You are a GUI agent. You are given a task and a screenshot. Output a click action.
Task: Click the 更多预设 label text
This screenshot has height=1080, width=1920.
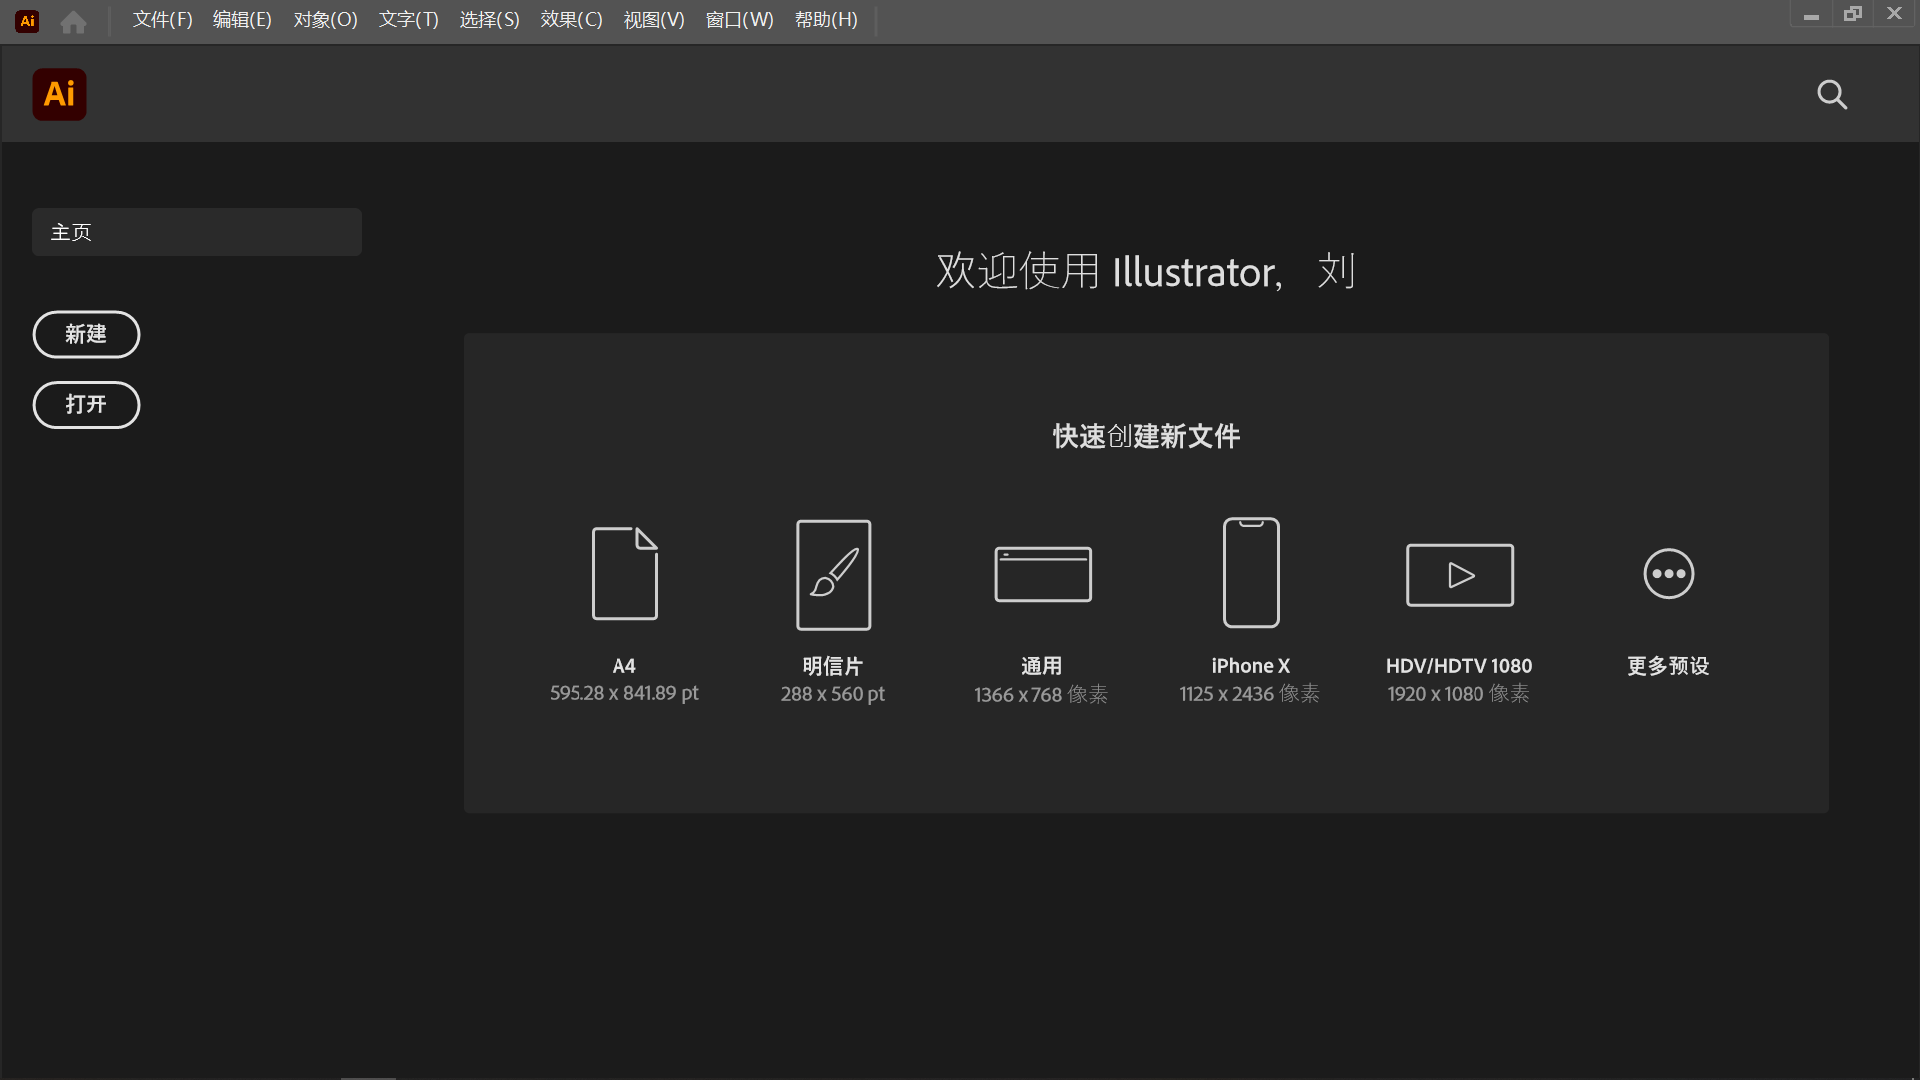click(1668, 666)
